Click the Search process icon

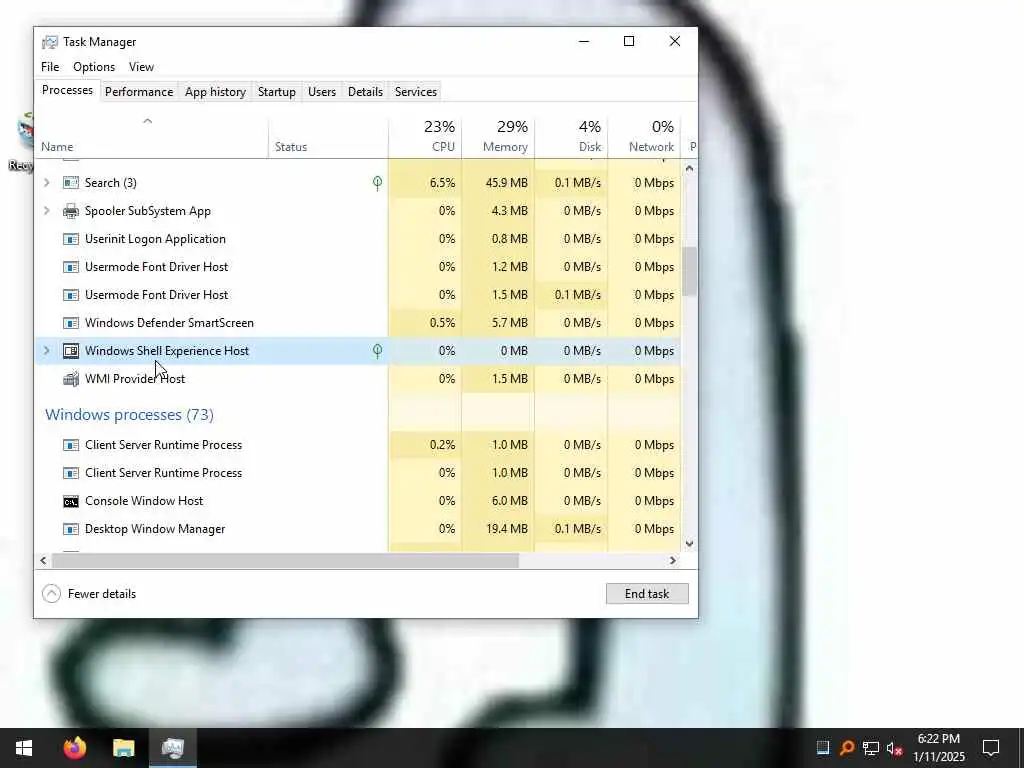point(71,183)
